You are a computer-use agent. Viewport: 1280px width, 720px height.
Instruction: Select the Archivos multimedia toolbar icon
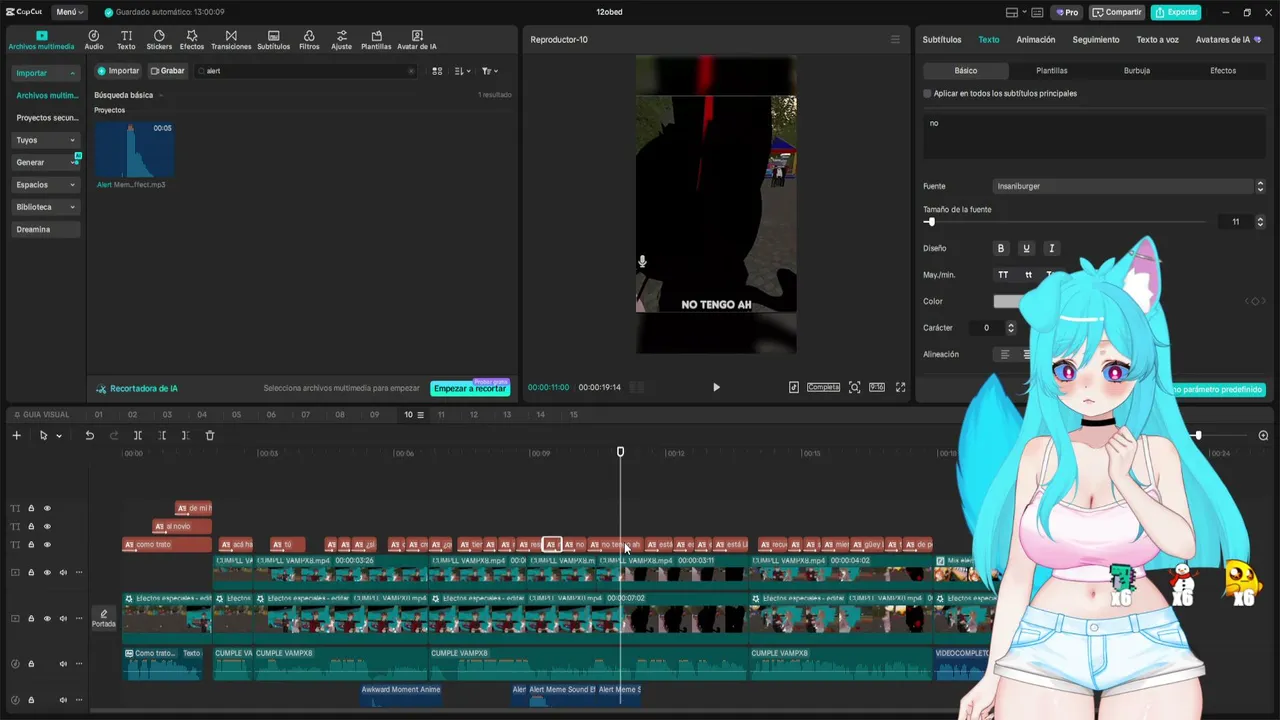pos(41,40)
